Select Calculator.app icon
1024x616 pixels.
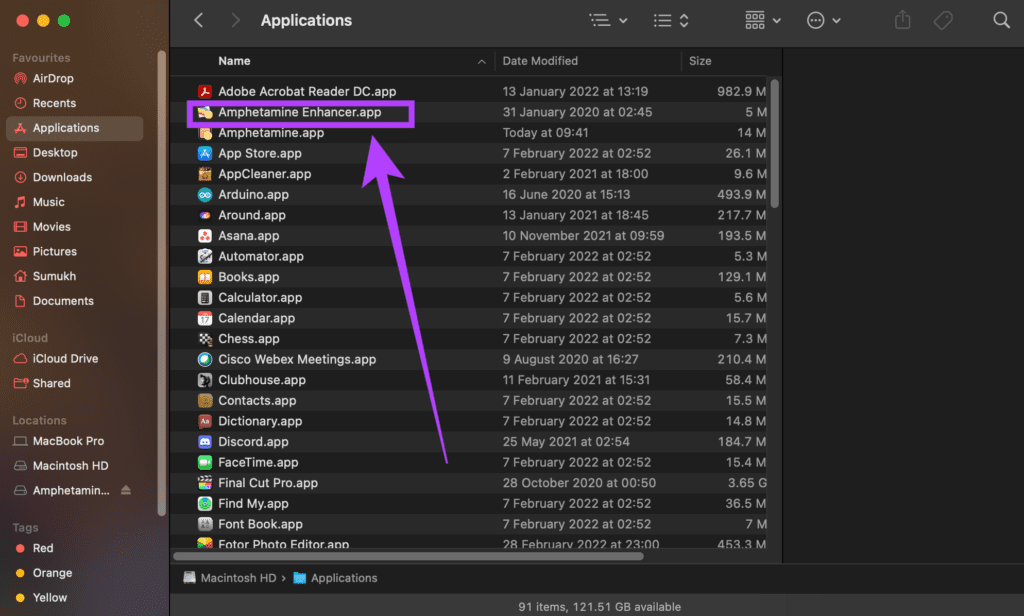(x=205, y=297)
